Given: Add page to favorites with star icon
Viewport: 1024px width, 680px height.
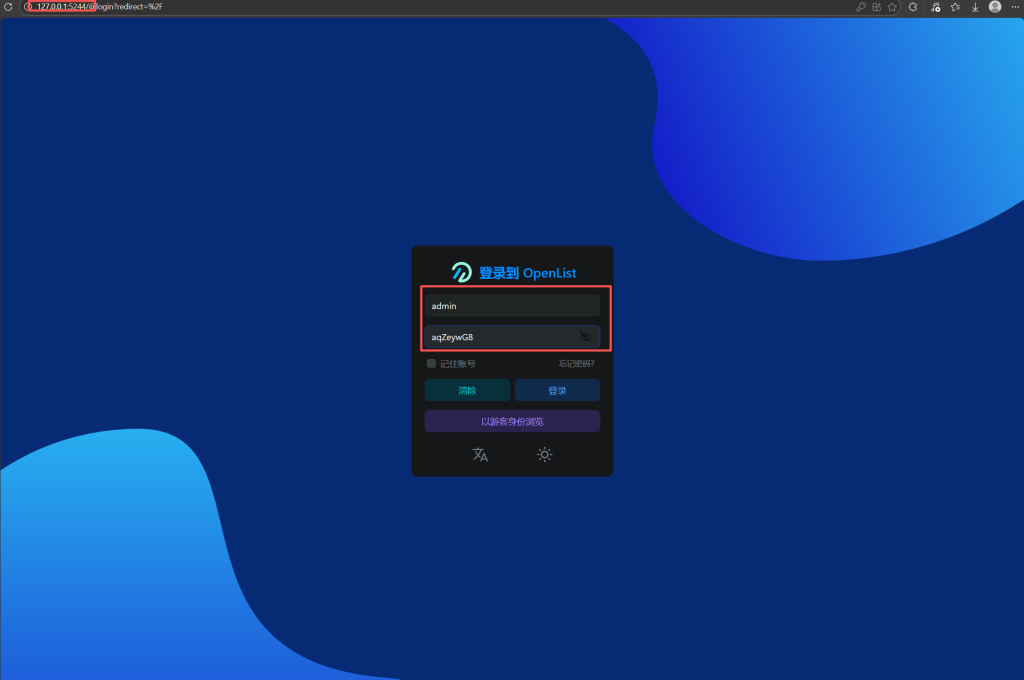Looking at the screenshot, I should (892, 7).
